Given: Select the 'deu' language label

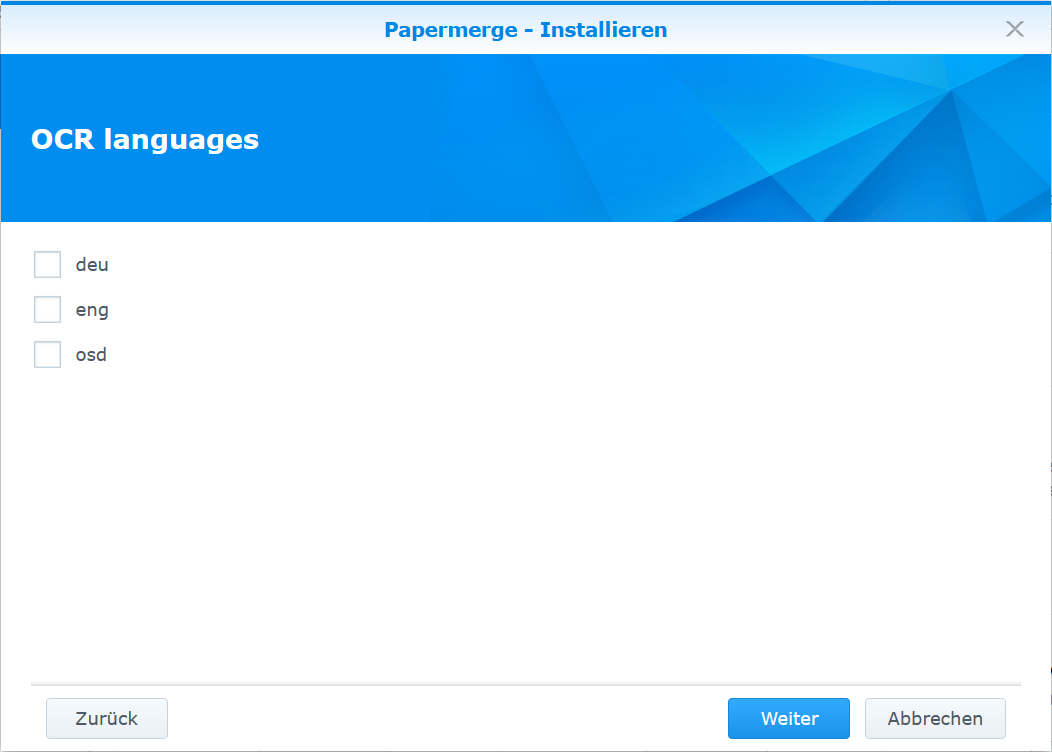Looking at the screenshot, I should click(92, 264).
